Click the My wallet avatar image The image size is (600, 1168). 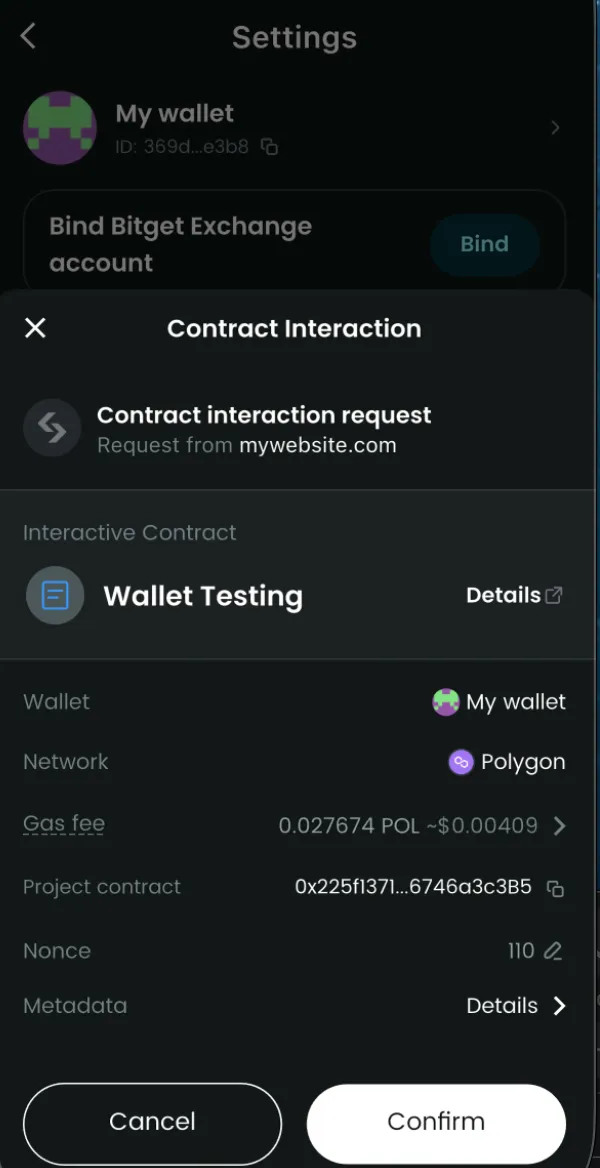tap(60, 128)
